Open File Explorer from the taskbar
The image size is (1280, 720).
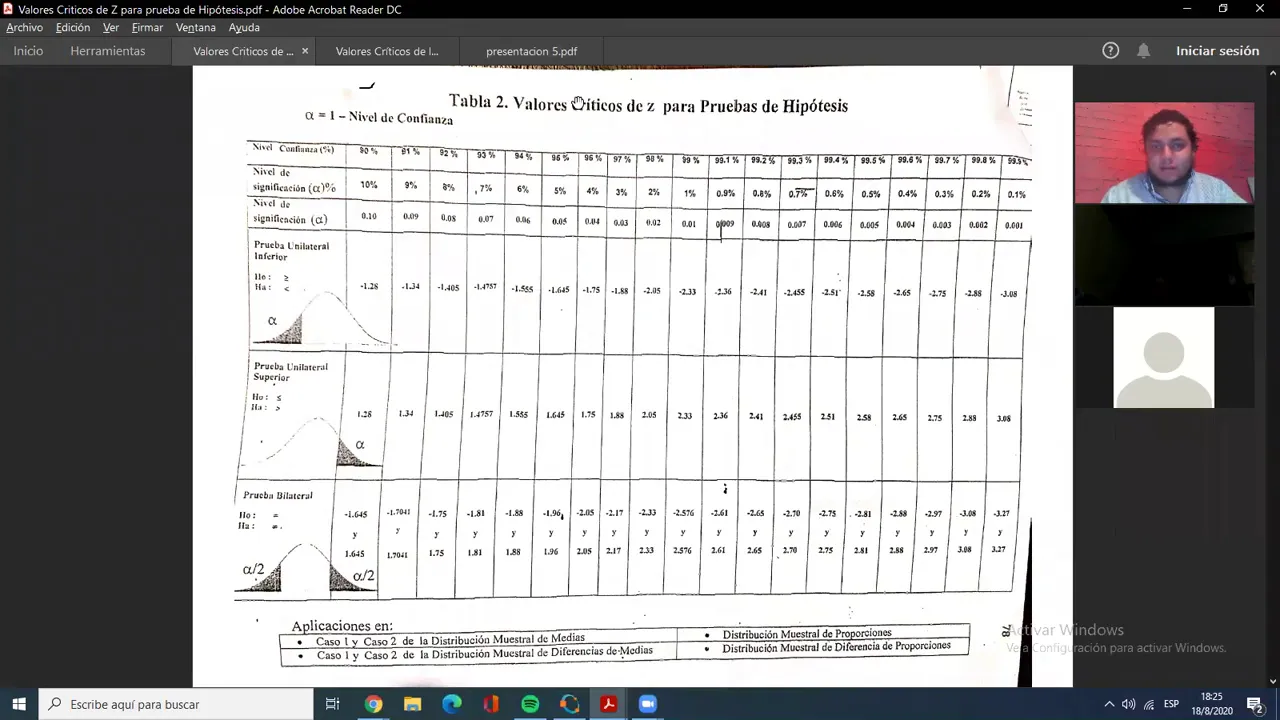click(412, 704)
